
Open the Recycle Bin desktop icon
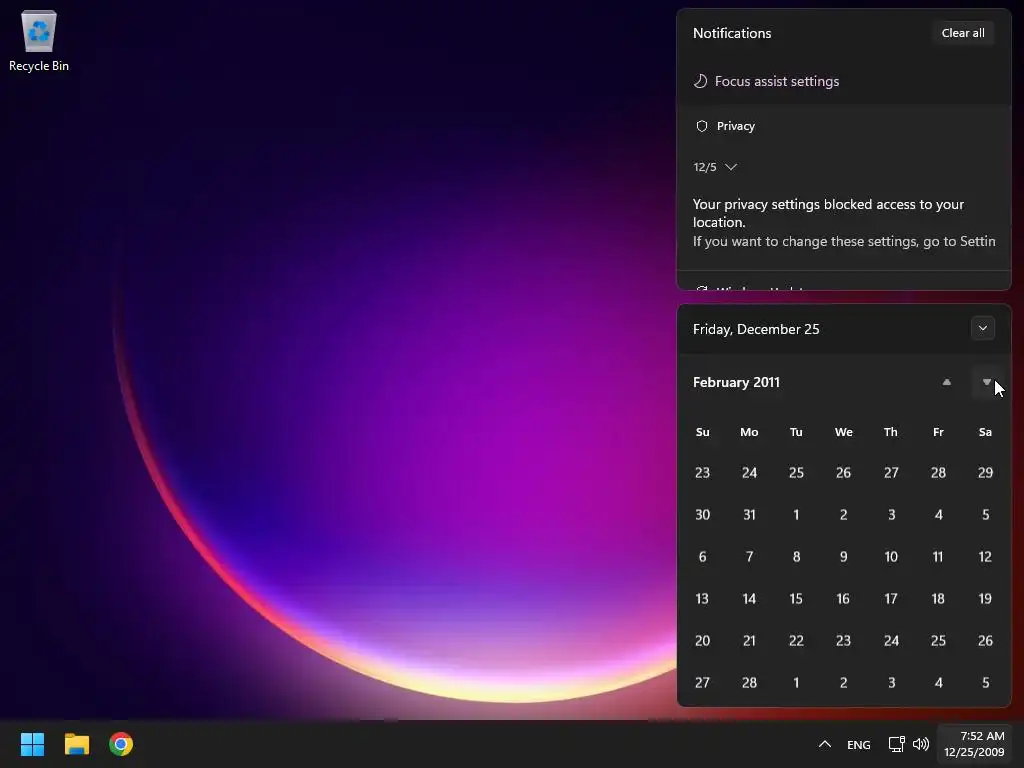click(x=39, y=40)
